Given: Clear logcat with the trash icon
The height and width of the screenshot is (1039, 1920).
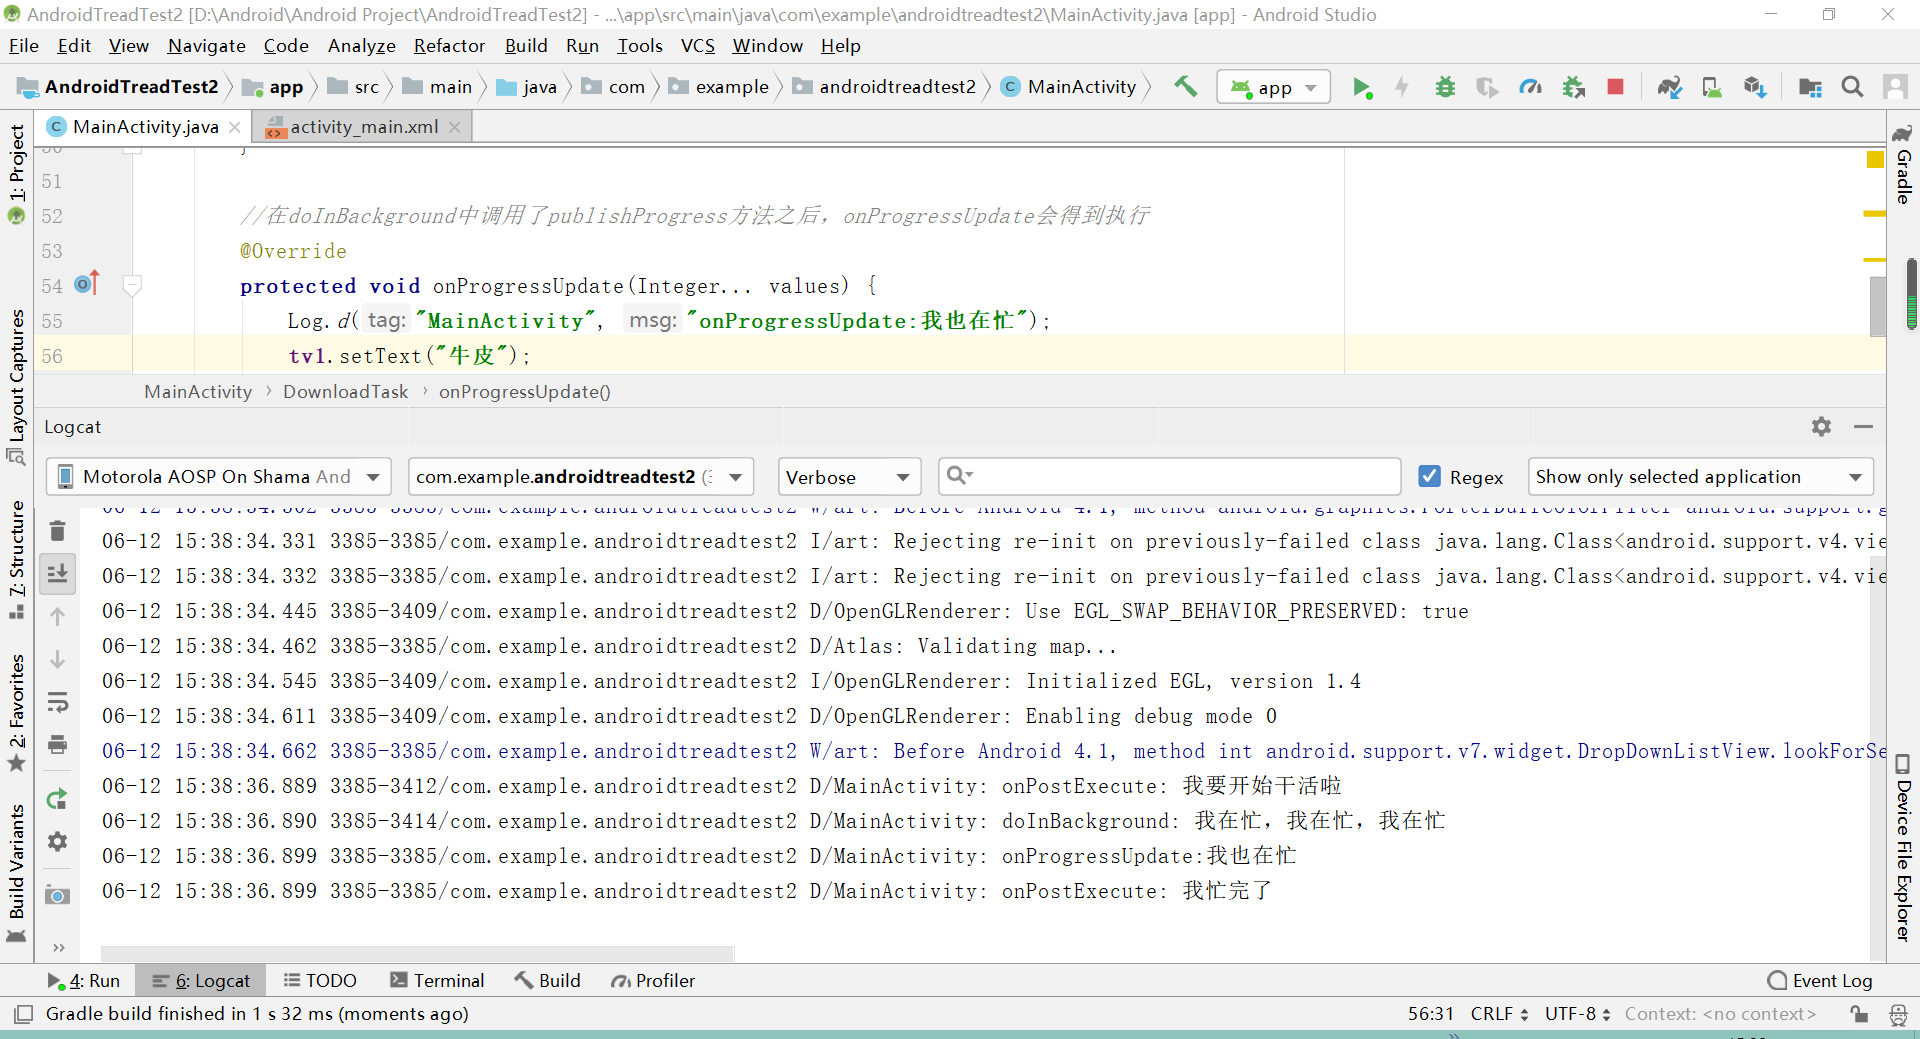Looking at the screenshot, I should 58,531.
